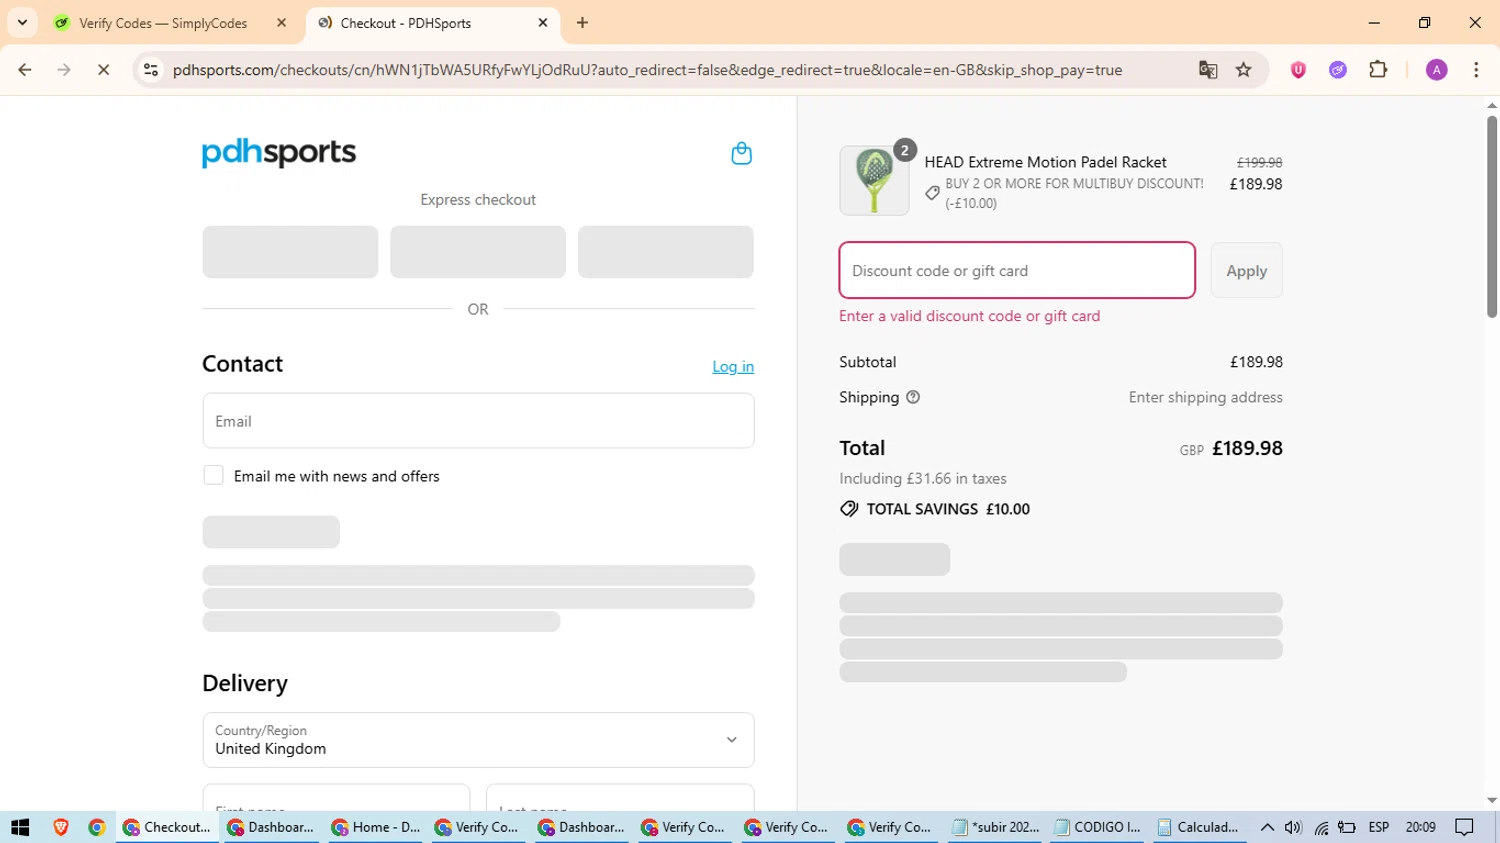Screen dimensions: 1500x843
Task: Switch to the Home - D... taskbar window
Action: point(375,827)
